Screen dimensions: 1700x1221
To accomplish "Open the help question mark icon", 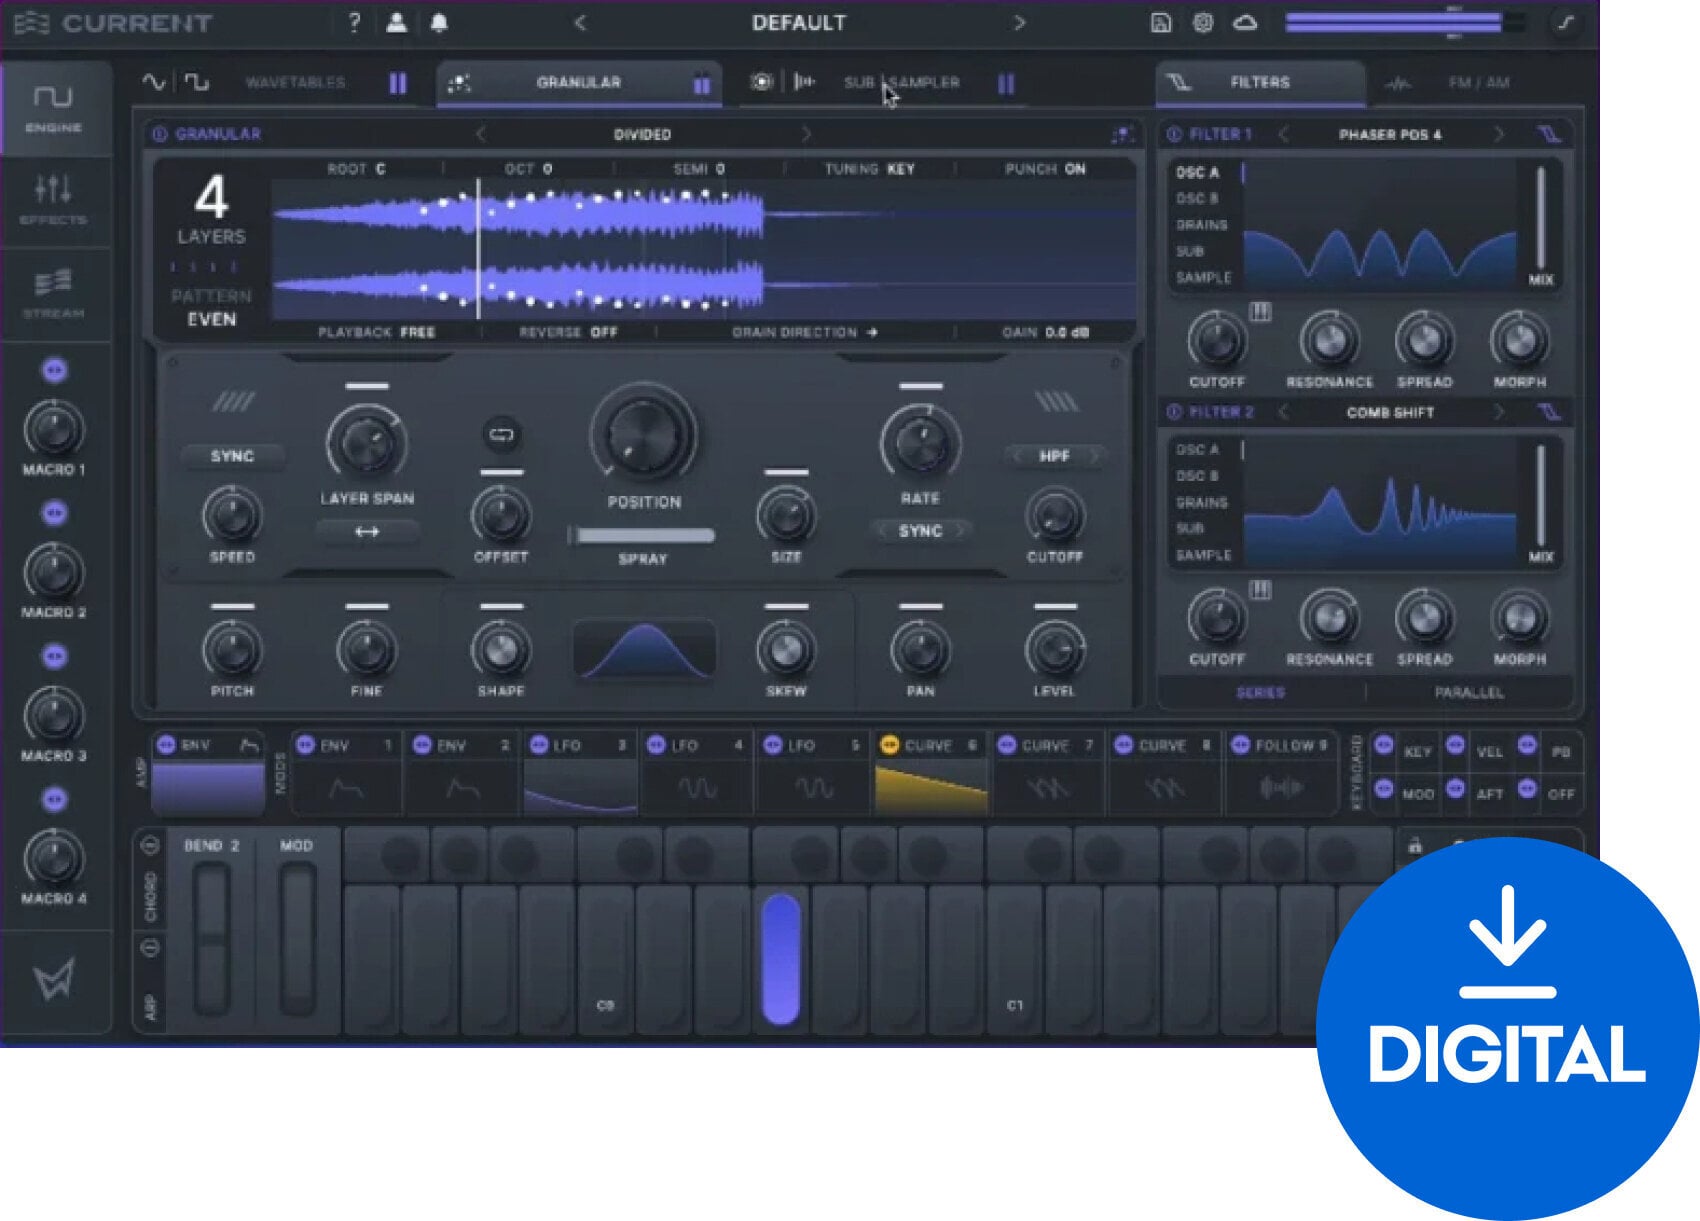I will (352, 22).
